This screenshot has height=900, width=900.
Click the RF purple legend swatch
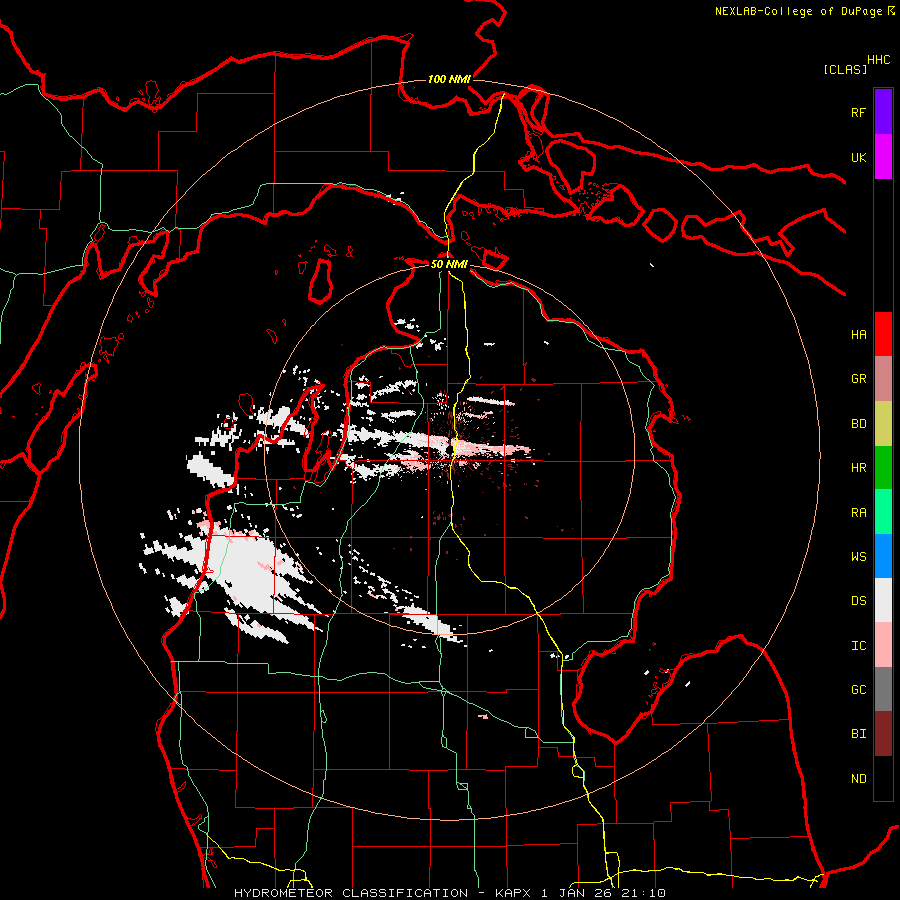(x=883, y=112)
